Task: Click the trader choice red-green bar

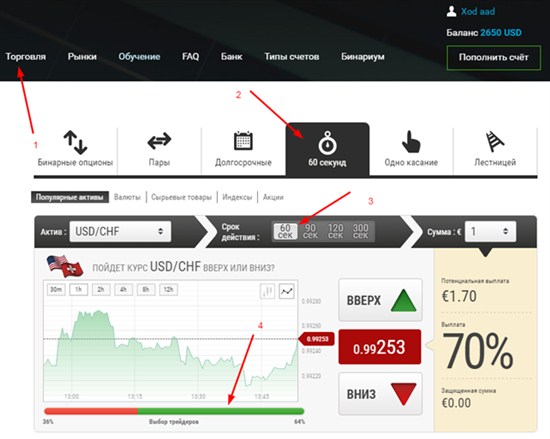Action: 174,411
